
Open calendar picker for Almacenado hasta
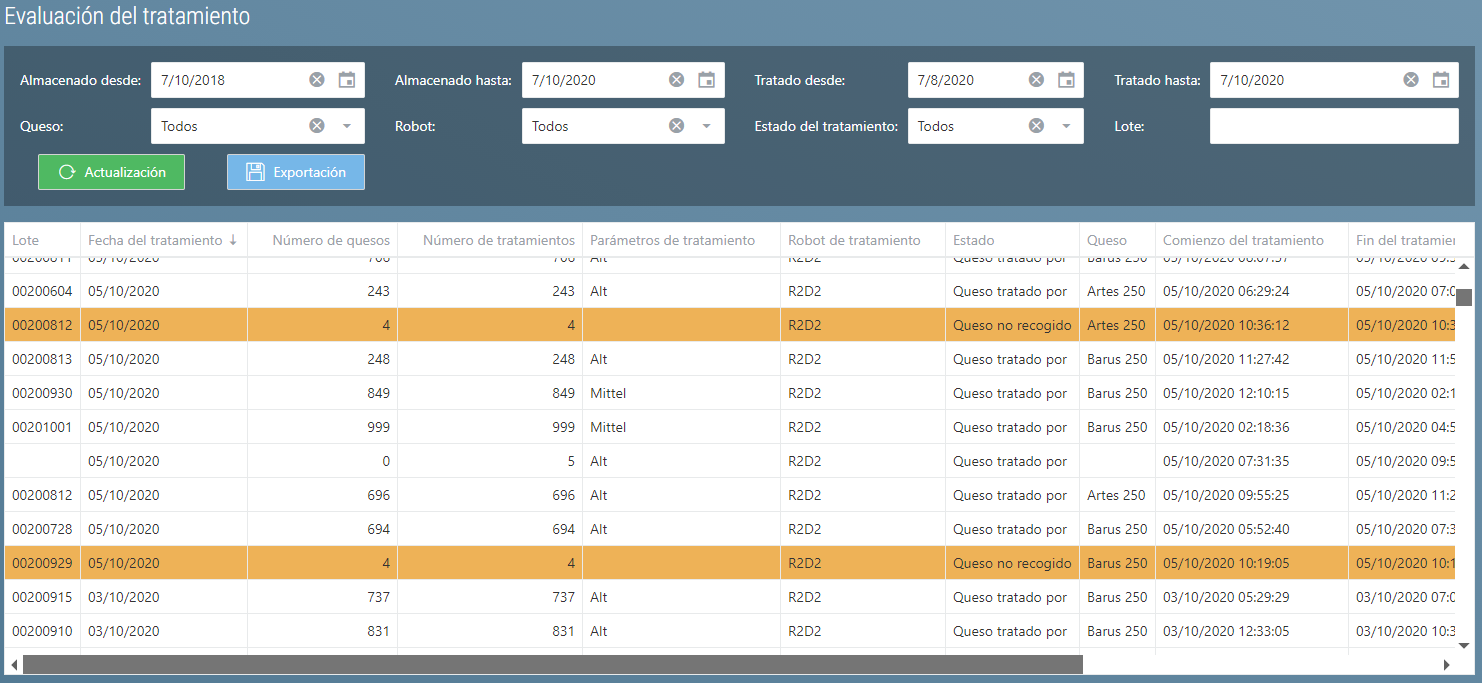[x=707, y=80]
